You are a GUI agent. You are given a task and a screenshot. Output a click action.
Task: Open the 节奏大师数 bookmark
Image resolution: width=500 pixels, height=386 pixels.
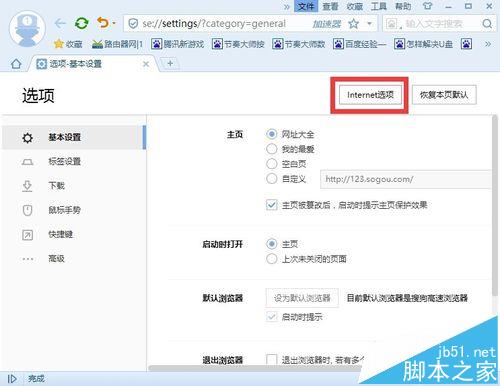(299, 44)
